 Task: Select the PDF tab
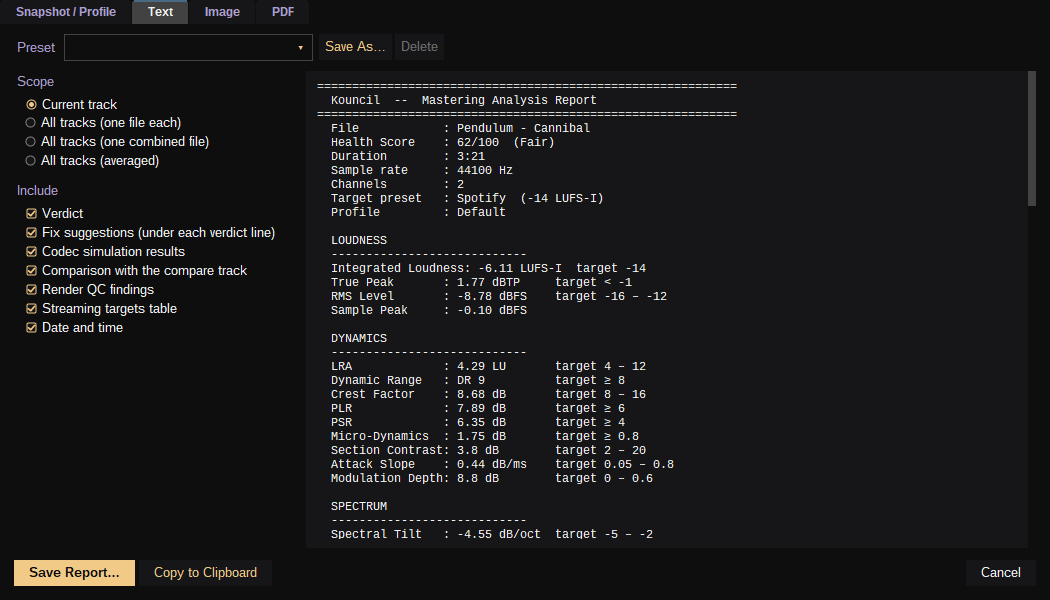[283, 12]
